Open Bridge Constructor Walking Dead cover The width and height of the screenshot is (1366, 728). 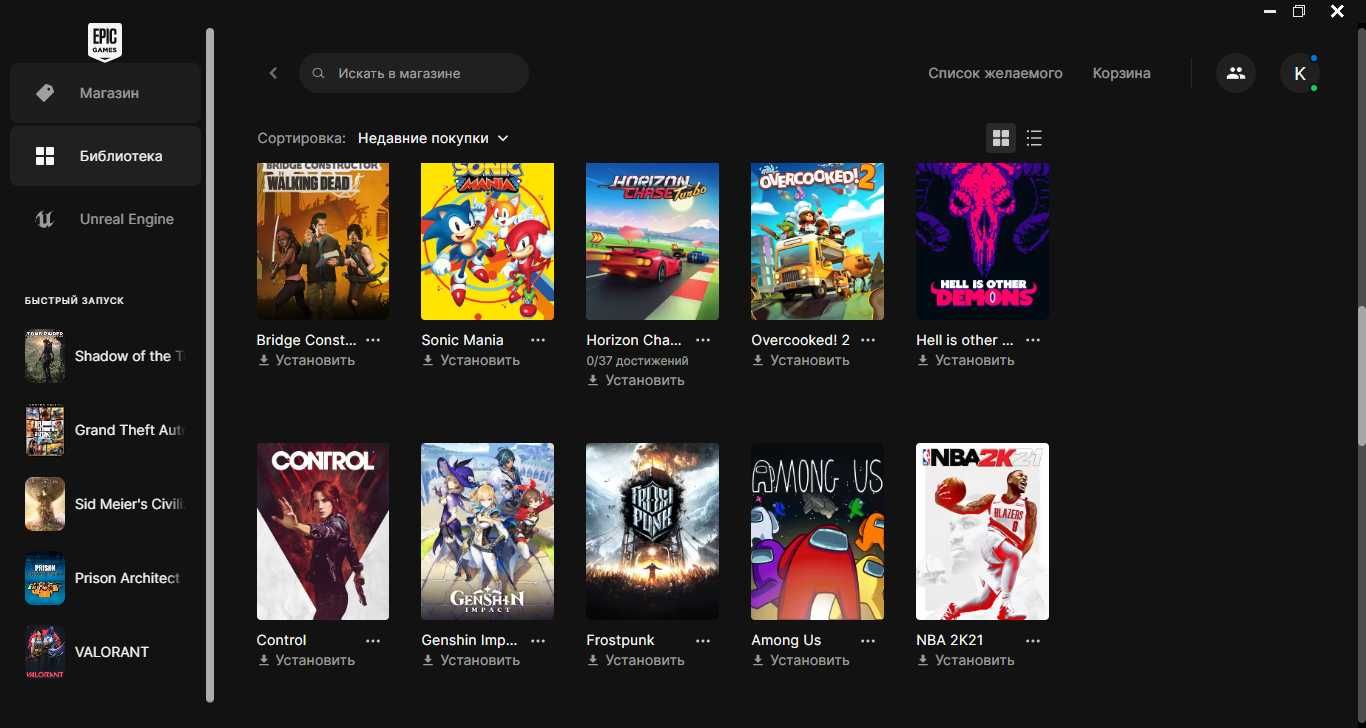tap(323, 241)
